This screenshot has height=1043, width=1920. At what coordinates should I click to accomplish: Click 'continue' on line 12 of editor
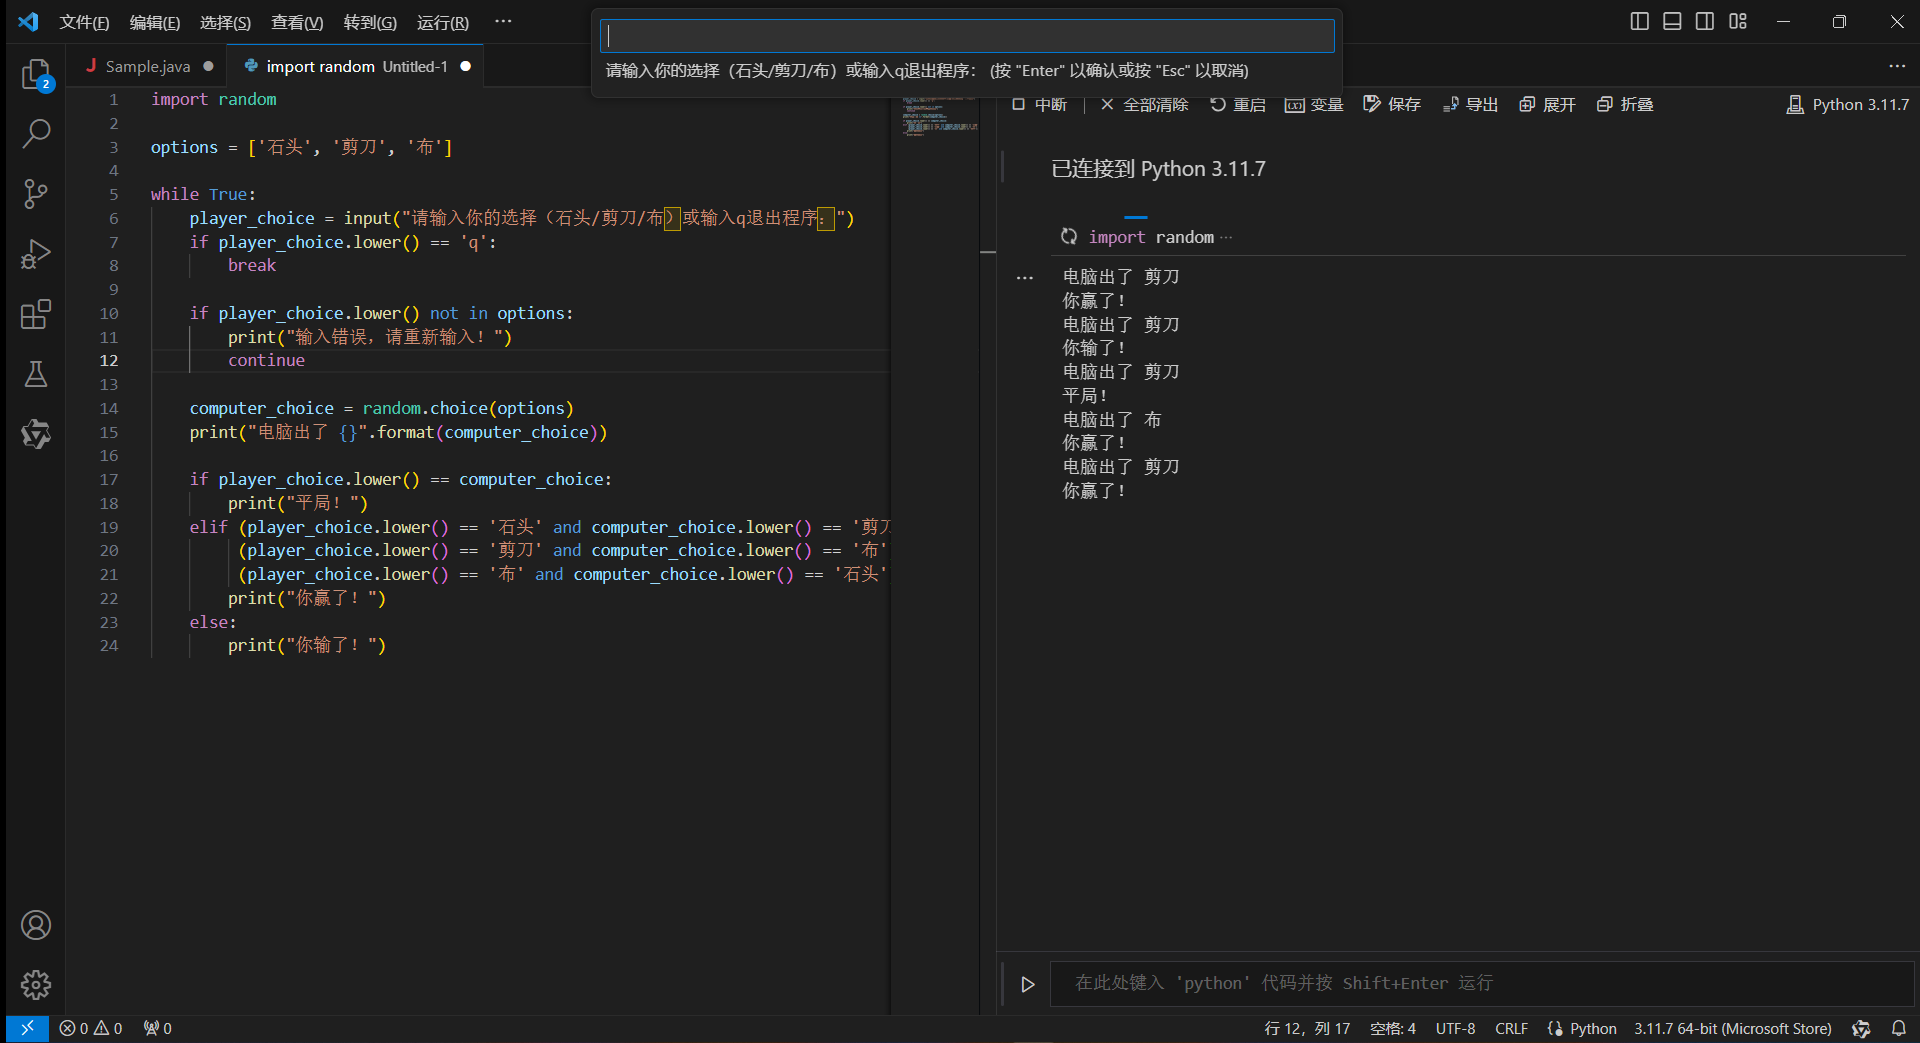266,361
